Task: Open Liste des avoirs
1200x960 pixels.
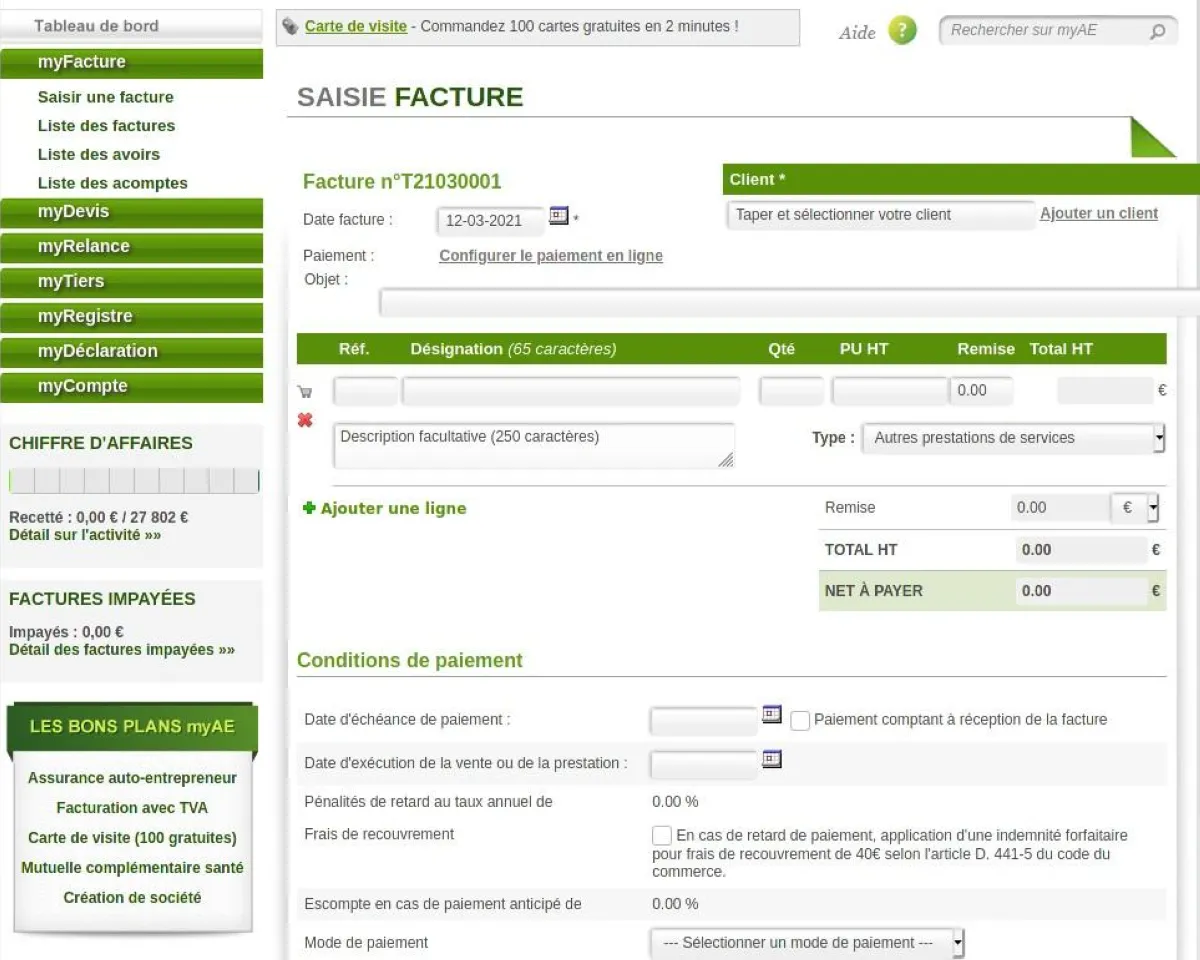Action: coord(99,155)
